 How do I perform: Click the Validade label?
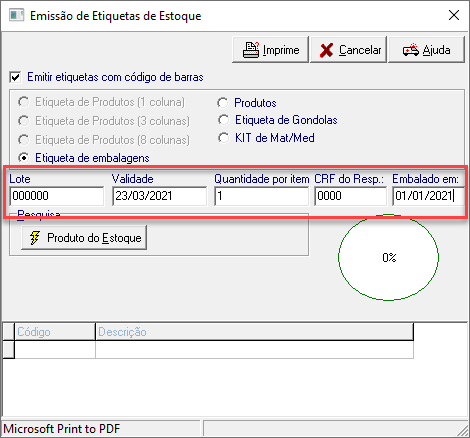(x=133, y=179)
